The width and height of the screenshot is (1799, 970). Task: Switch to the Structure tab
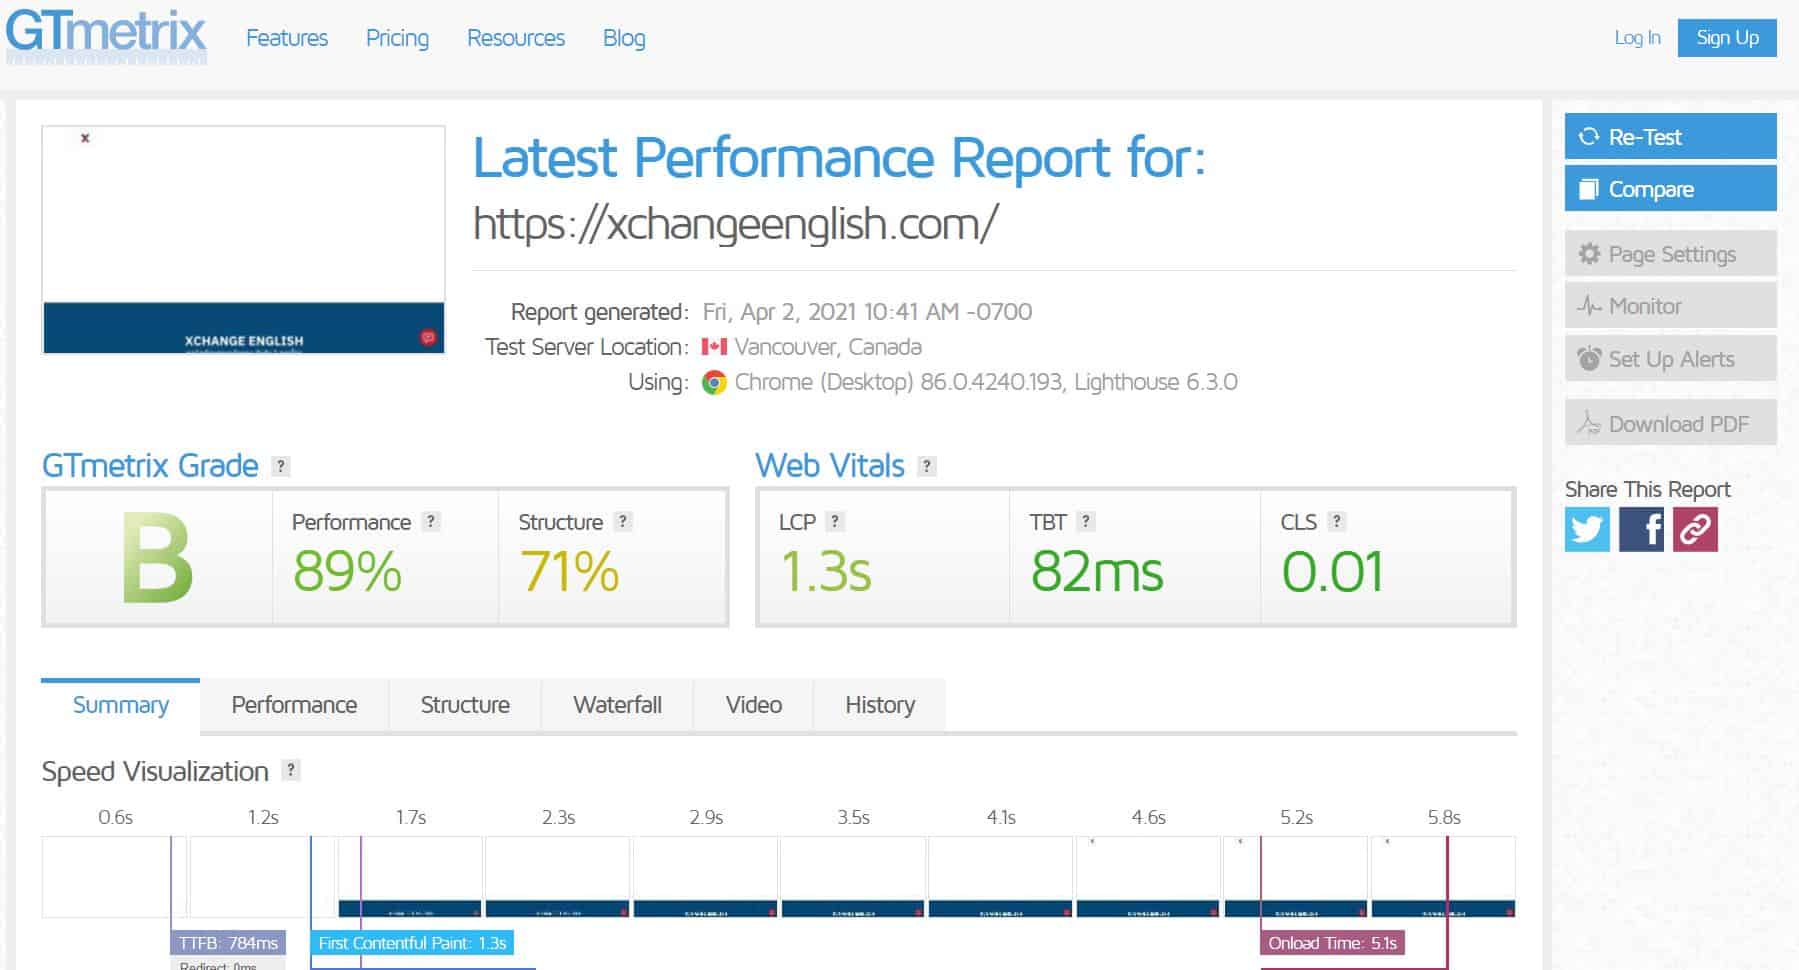(465, 705)
